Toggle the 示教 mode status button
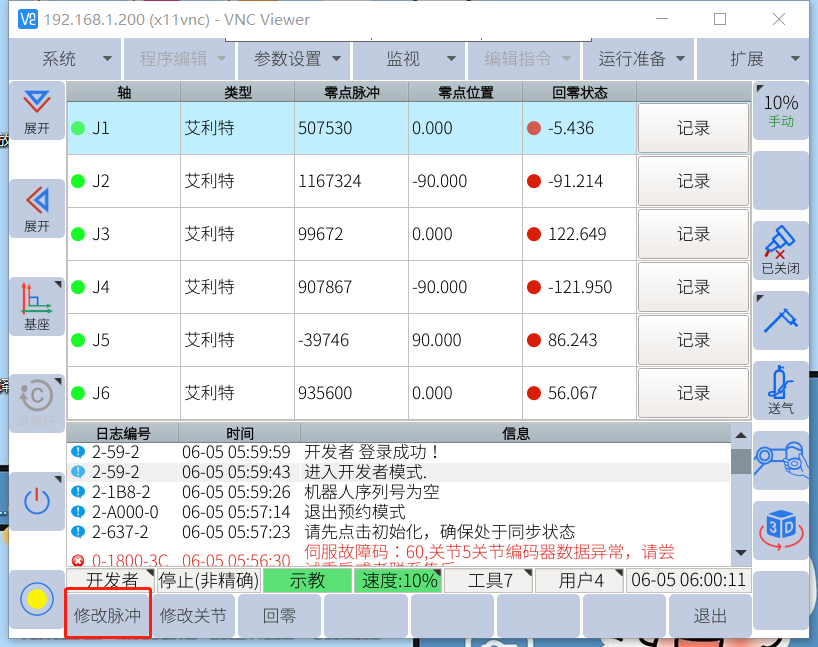This screenshot has height=647, width=818. 307,580
